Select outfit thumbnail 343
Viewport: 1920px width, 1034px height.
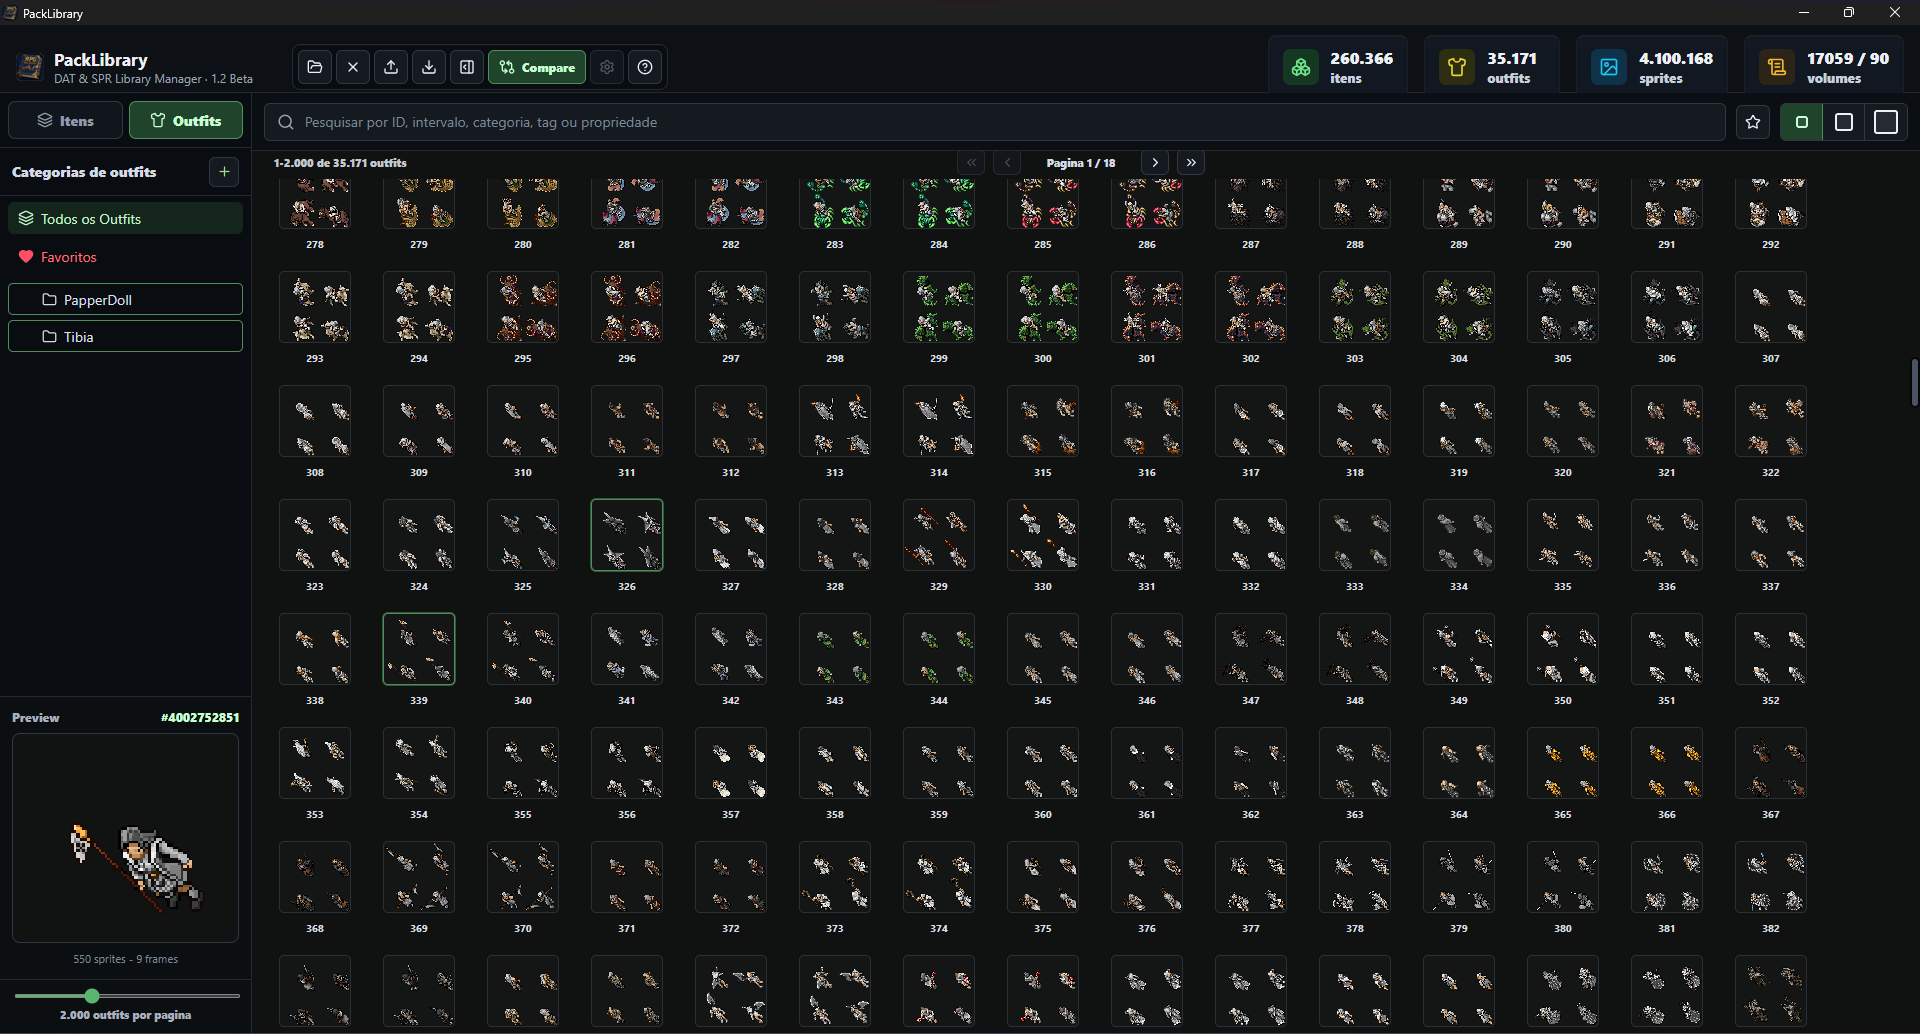pos(835,649)
